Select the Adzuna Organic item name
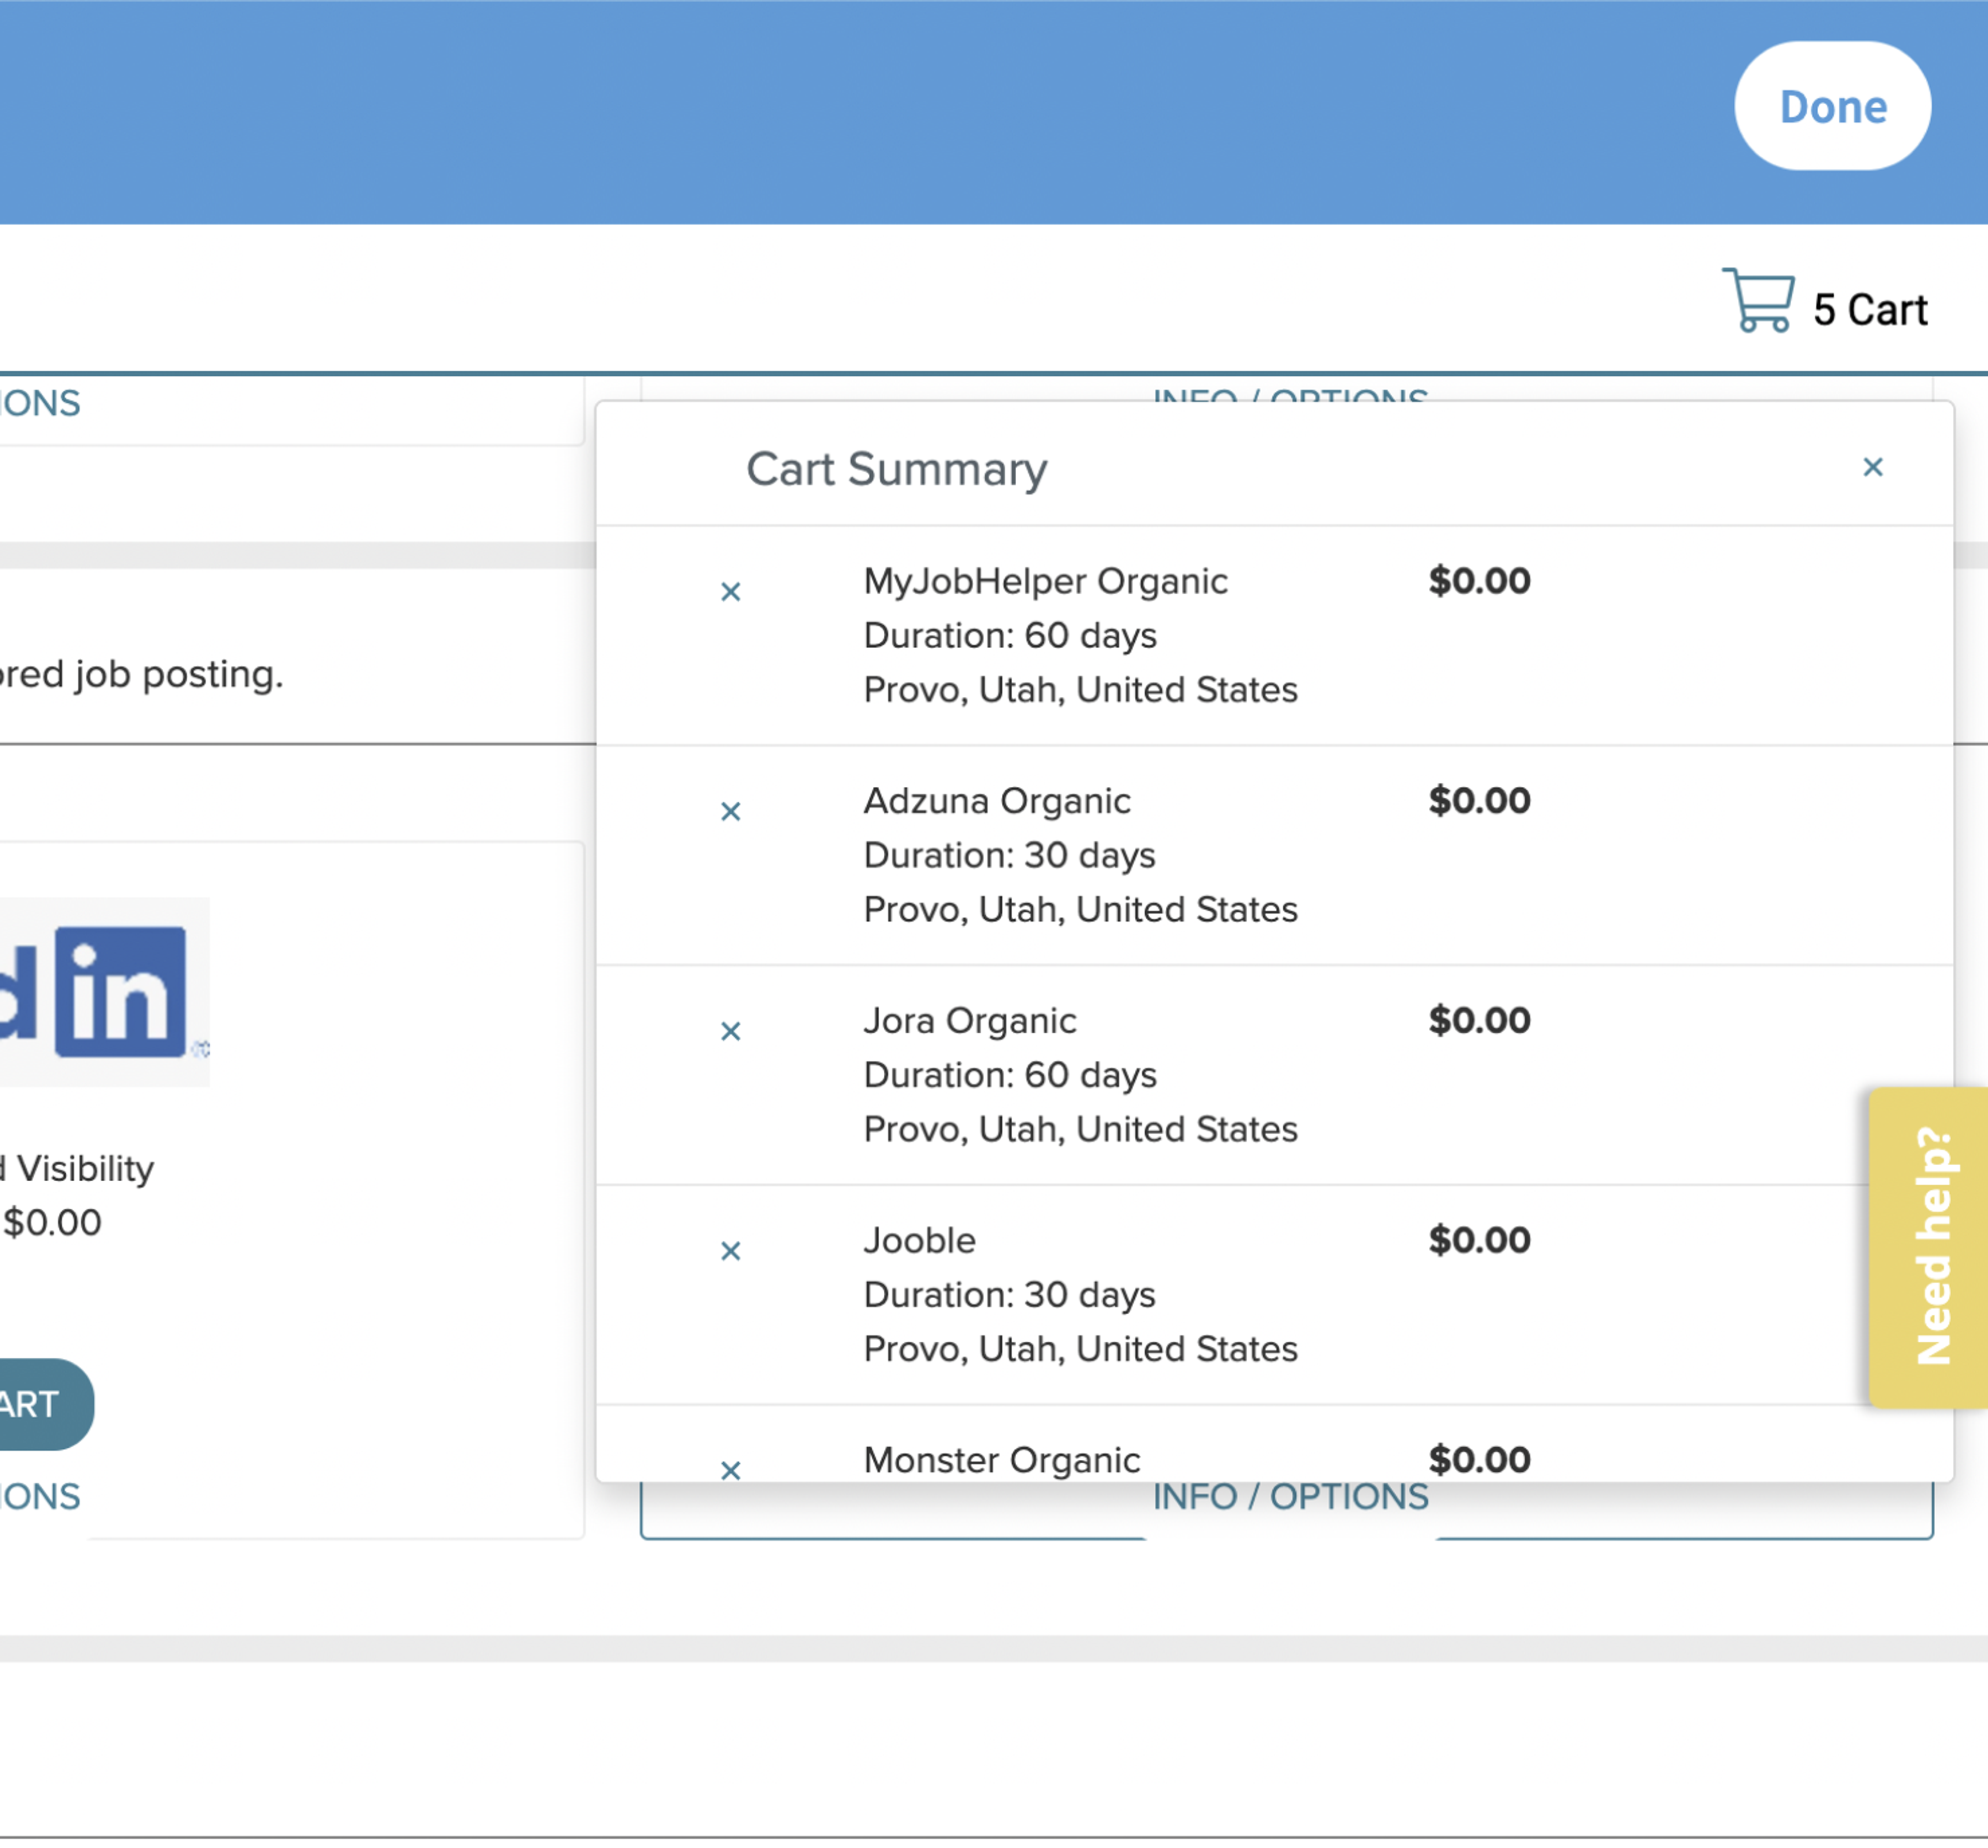 pyautogui.click(x=997, y=801)
